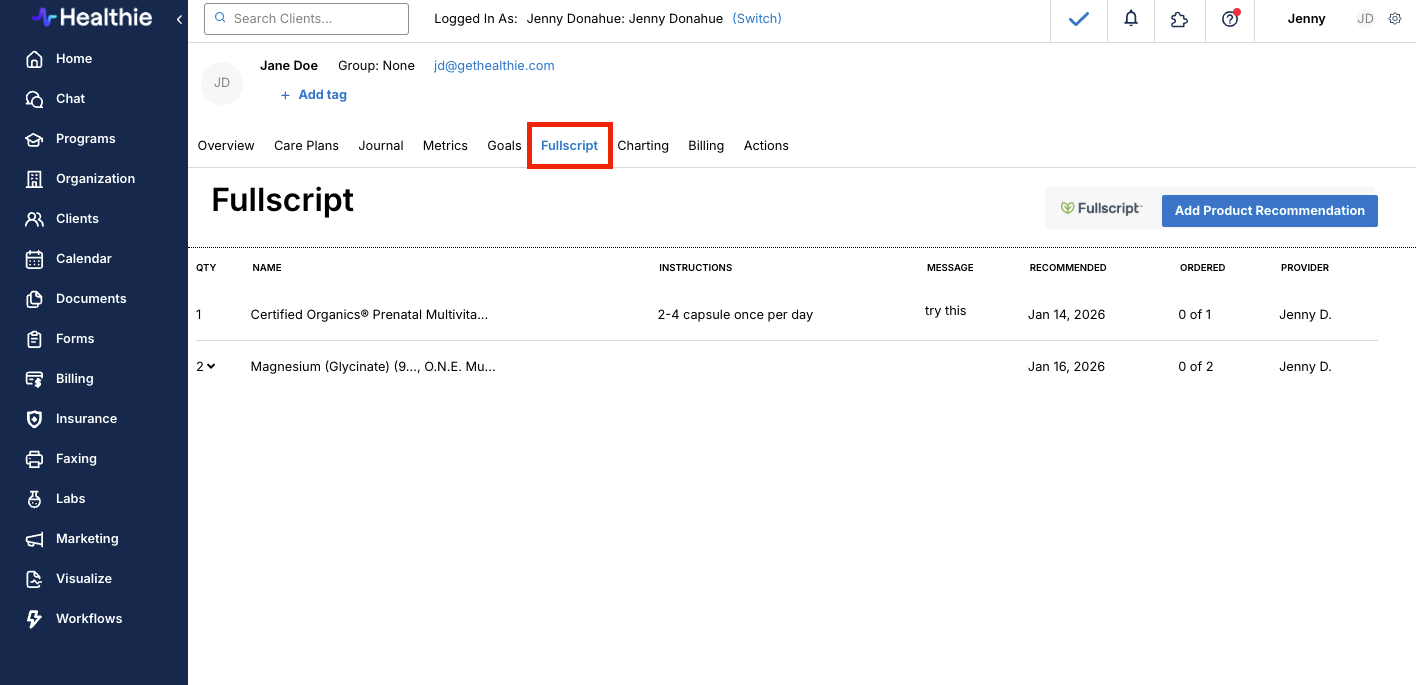The width and height of the screenshot is (1416, 685).
Task: Click the JD avatar in top bar
Action: [x=1366, y=19]
